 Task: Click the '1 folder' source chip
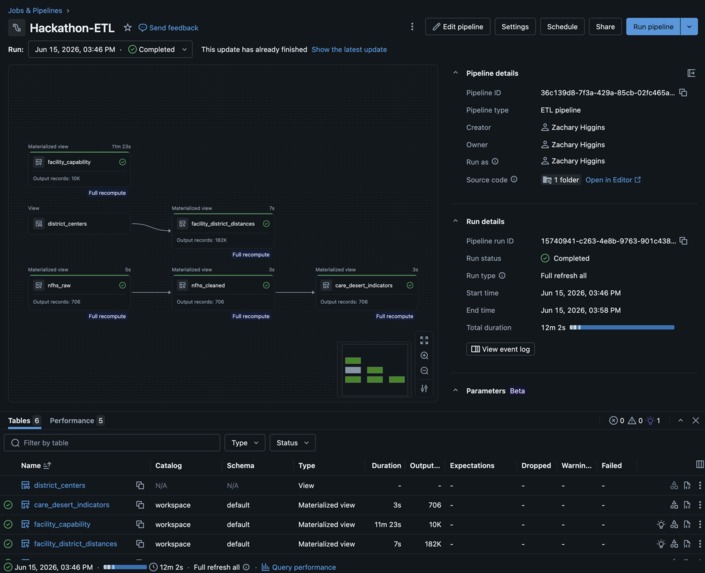pos(561,180)
